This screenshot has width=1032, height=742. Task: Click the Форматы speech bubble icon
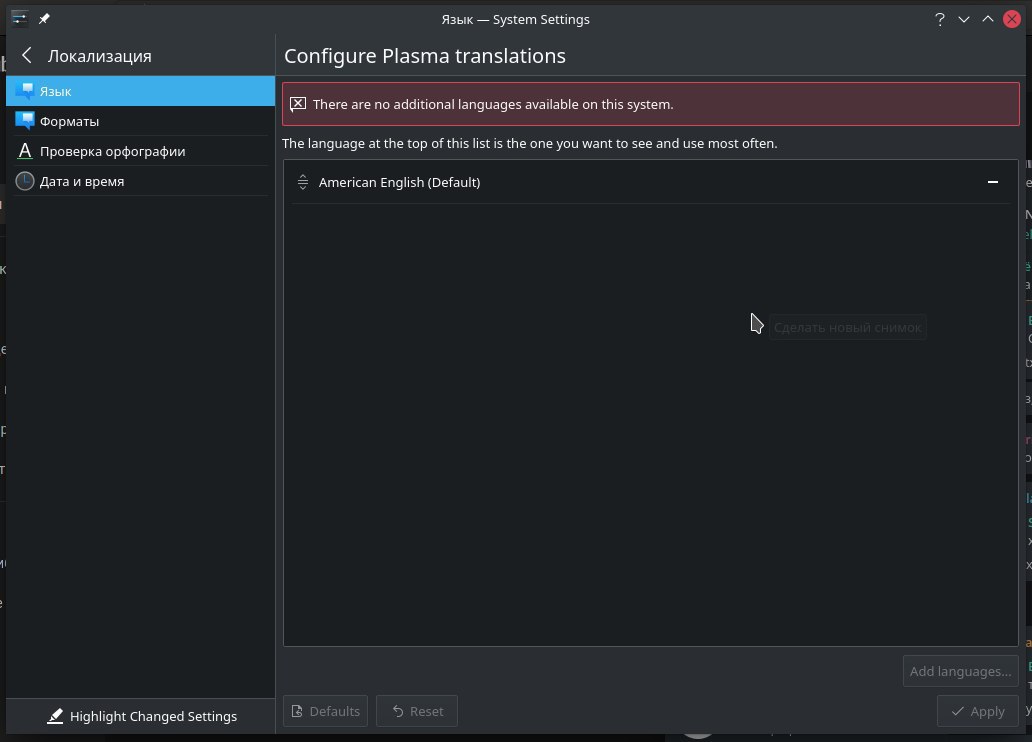[25, 121]
